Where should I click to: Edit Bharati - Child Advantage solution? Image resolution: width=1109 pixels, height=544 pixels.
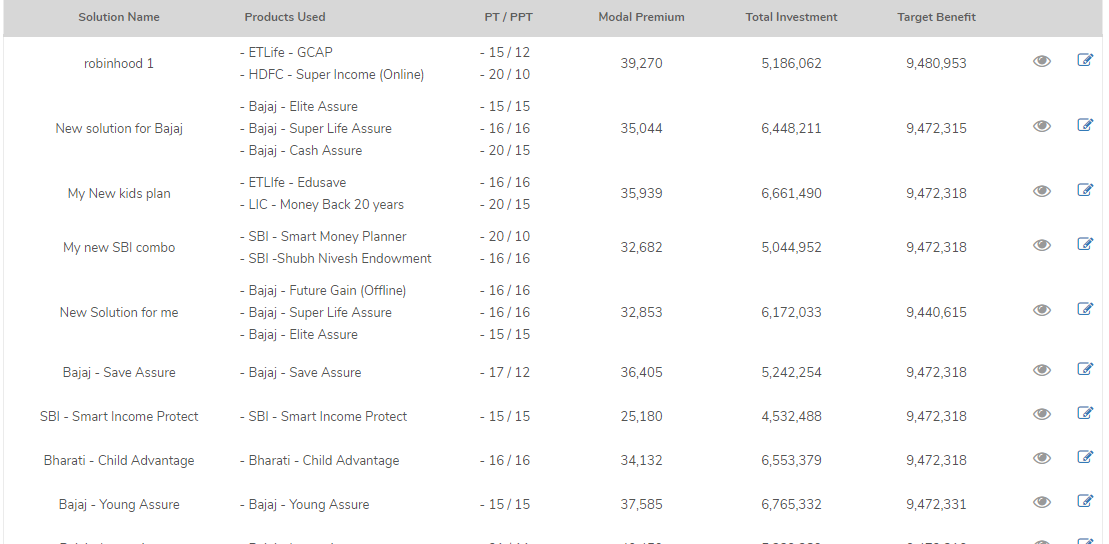[x=1085, y=457]
